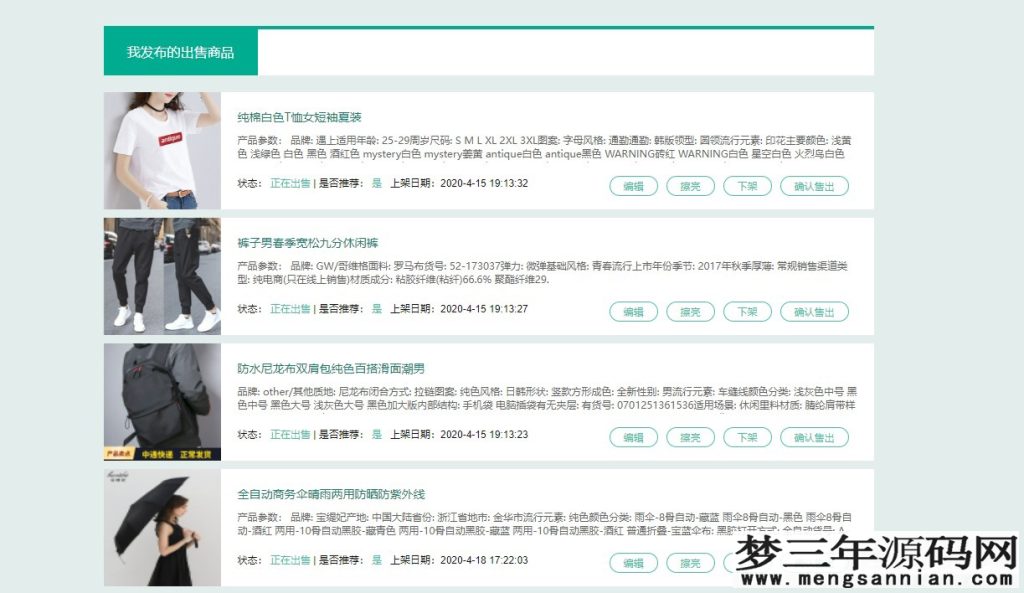Viewport: 1024px width, 593px height.
Task: Click 下架 button on the white T-shirt listing
Action: (746, 186)
